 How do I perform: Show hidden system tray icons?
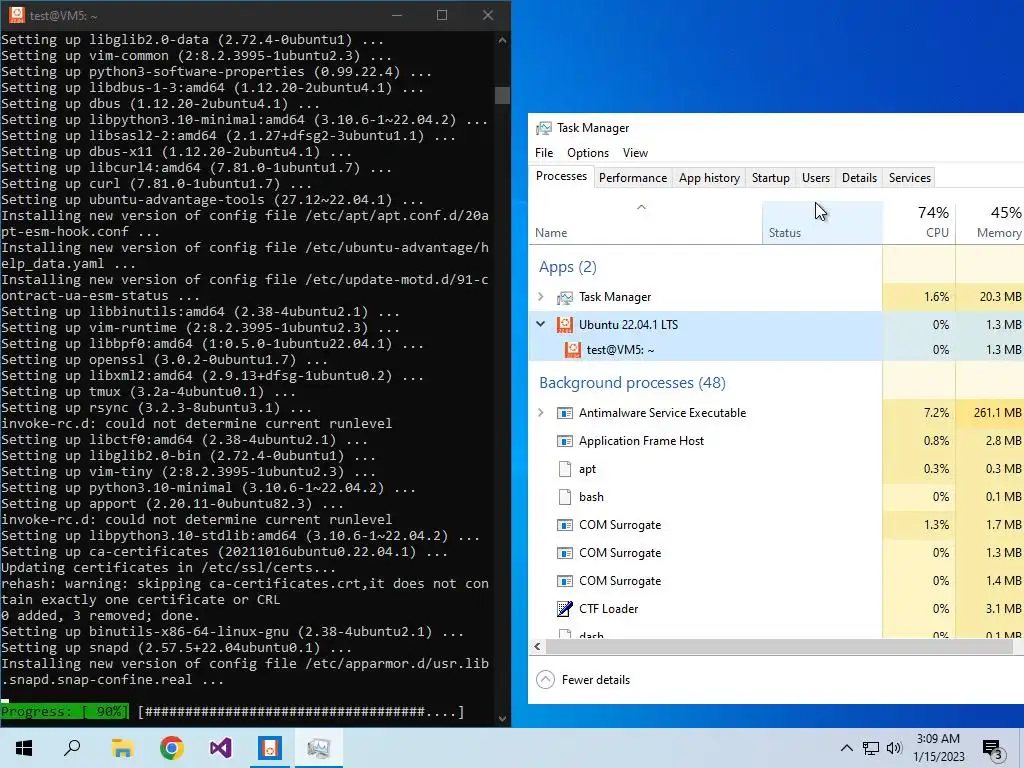pos(846,748)
